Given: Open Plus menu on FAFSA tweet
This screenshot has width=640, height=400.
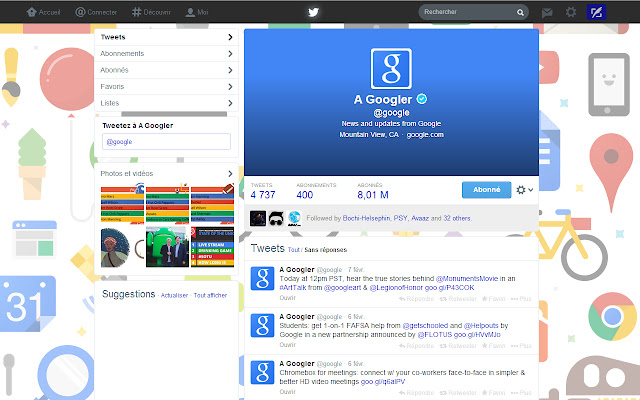Looking at the screenshot, I should click(x=521, y=346).
